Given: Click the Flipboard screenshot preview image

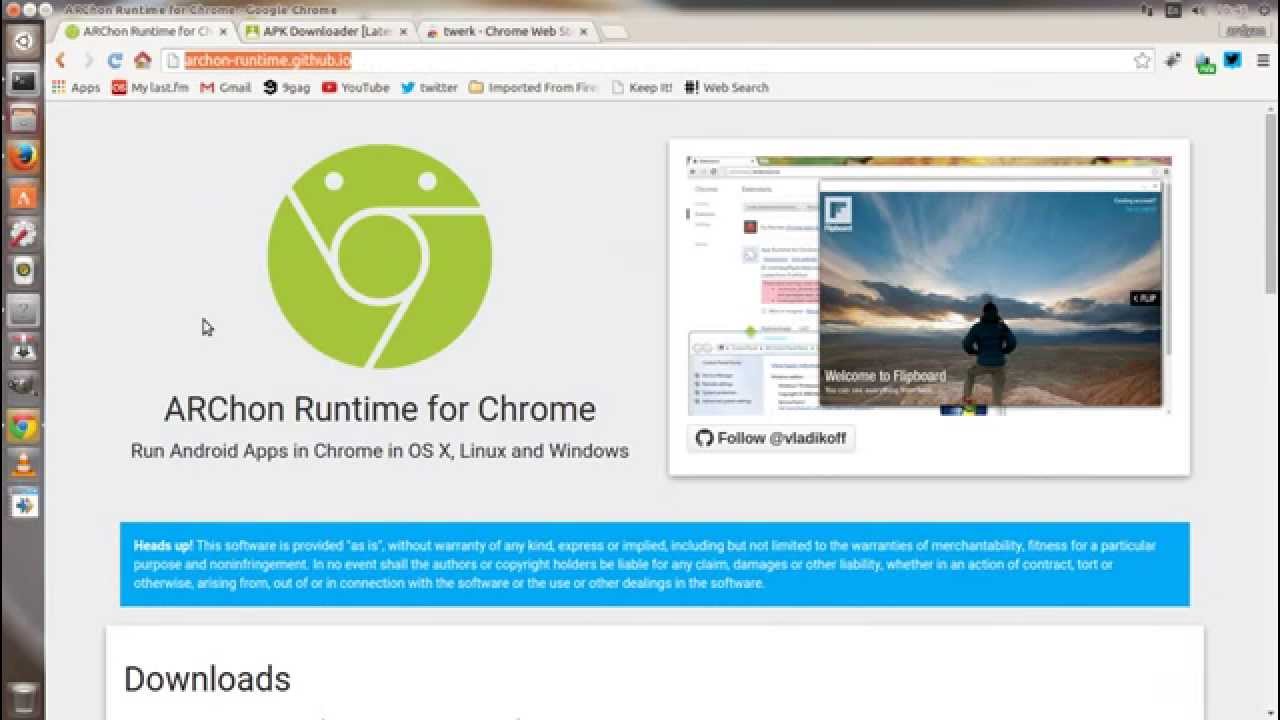Looking at the screenshot, I should [x=929, y=285].
